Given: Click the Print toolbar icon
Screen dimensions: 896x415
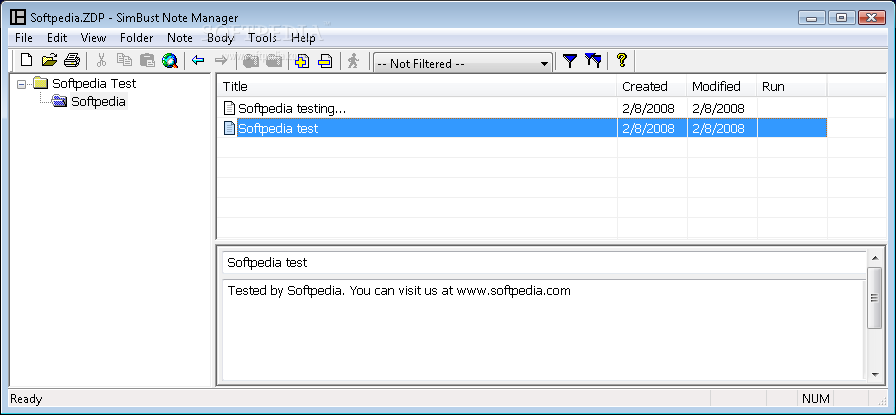Looking at the screenshot, I should click(x=72, y=60).
